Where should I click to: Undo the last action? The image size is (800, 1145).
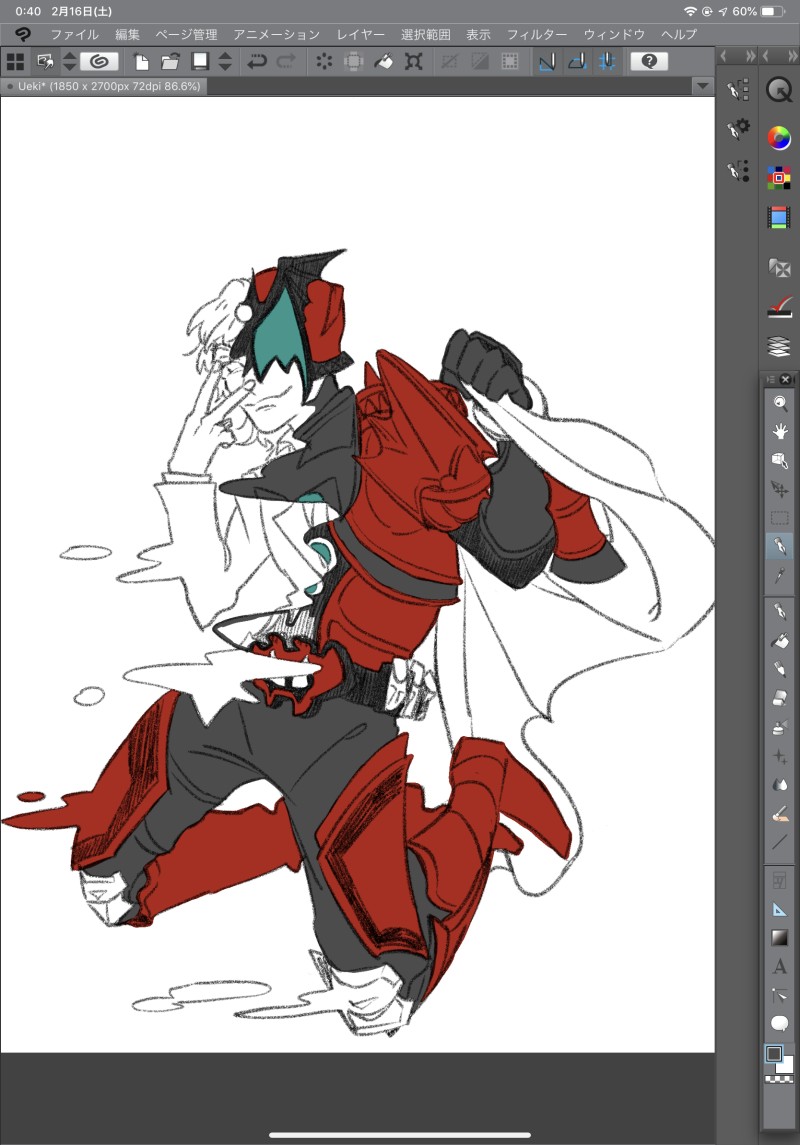coord(256,61)
